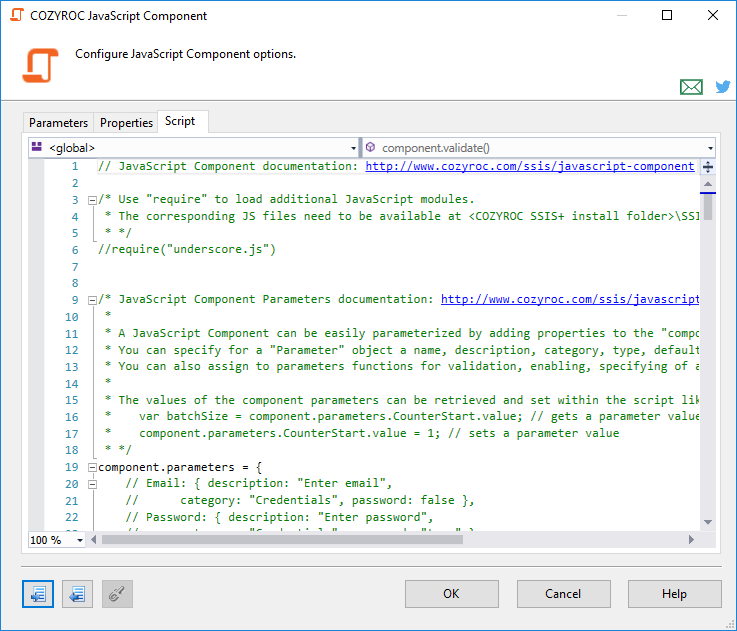Click the Help button

click(x=674, y=594)
